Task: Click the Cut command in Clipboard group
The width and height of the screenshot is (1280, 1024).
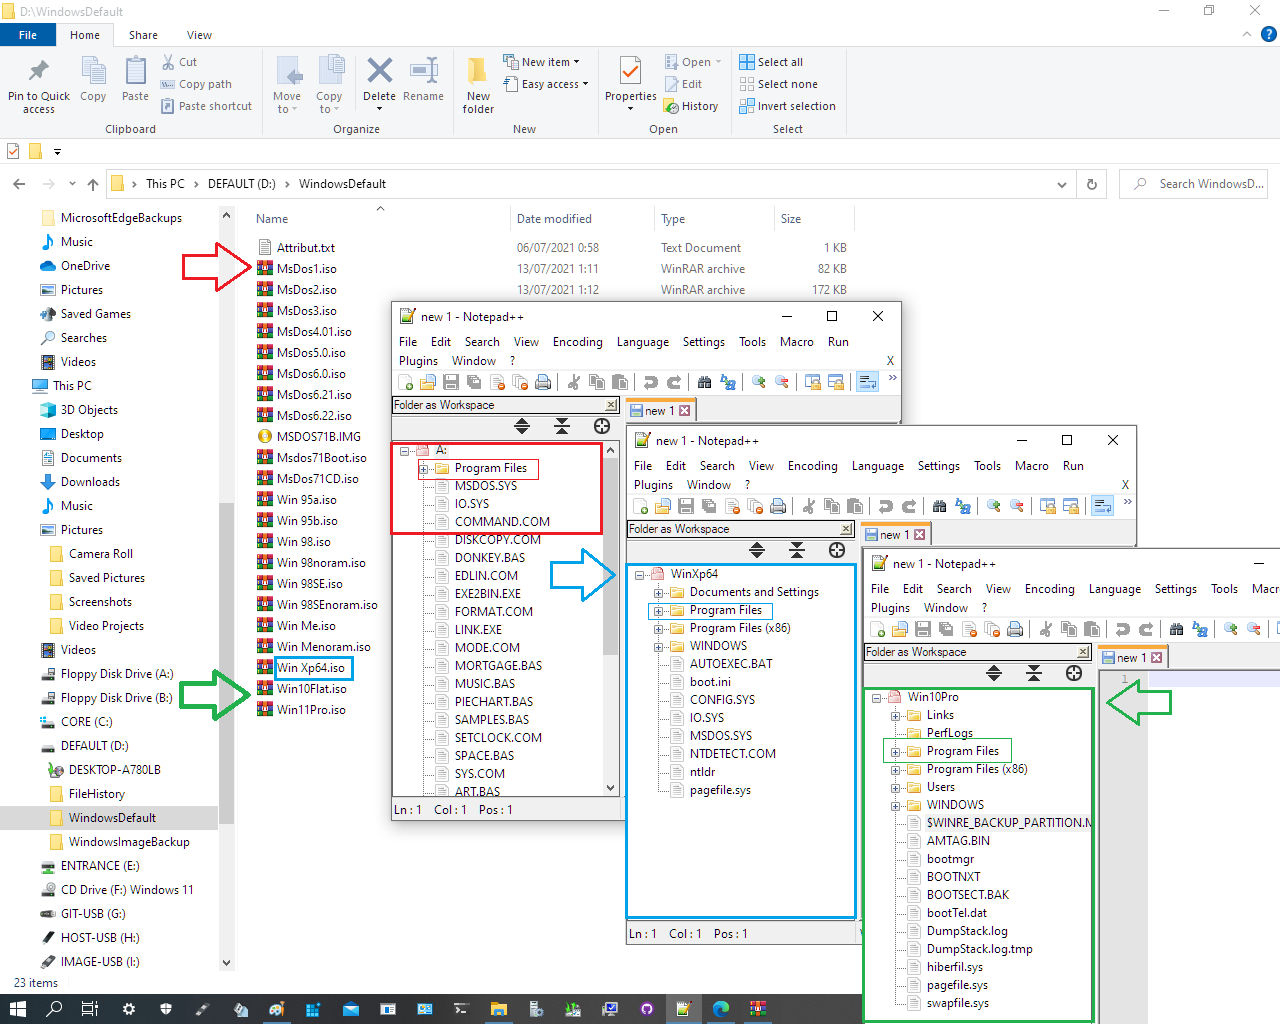Action: click(x=180, y=62)
